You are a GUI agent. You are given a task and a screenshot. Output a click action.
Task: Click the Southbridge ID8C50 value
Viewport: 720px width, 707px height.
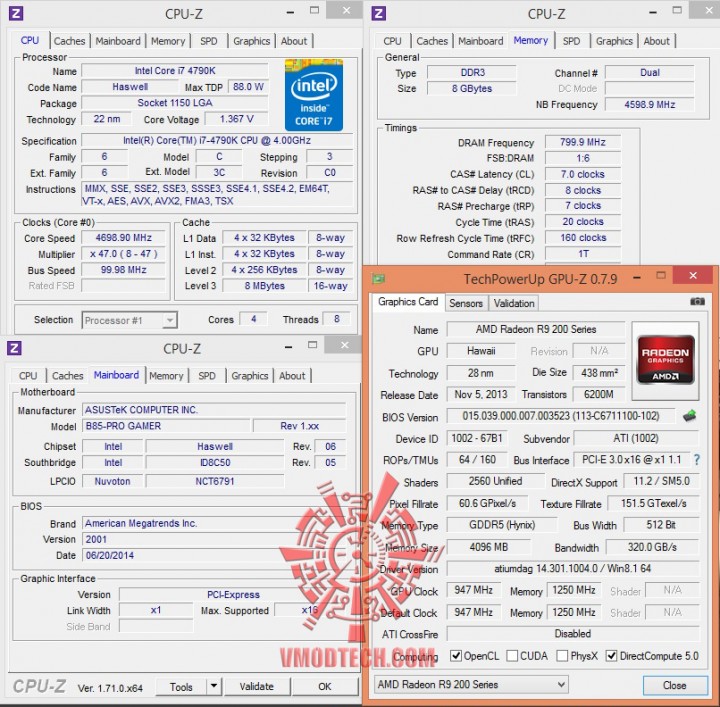215,462
